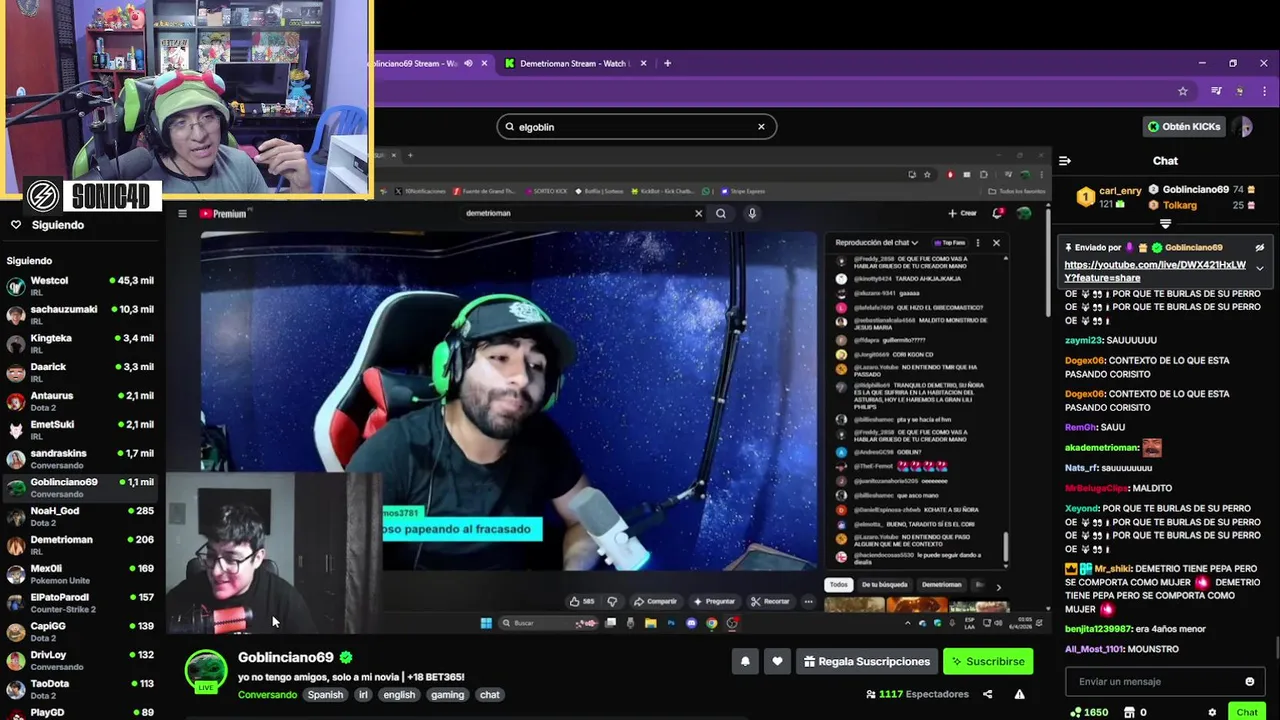Open Demetrioman channel in the sidebar
Screen dimensions: 1280x720
[81, 545]
